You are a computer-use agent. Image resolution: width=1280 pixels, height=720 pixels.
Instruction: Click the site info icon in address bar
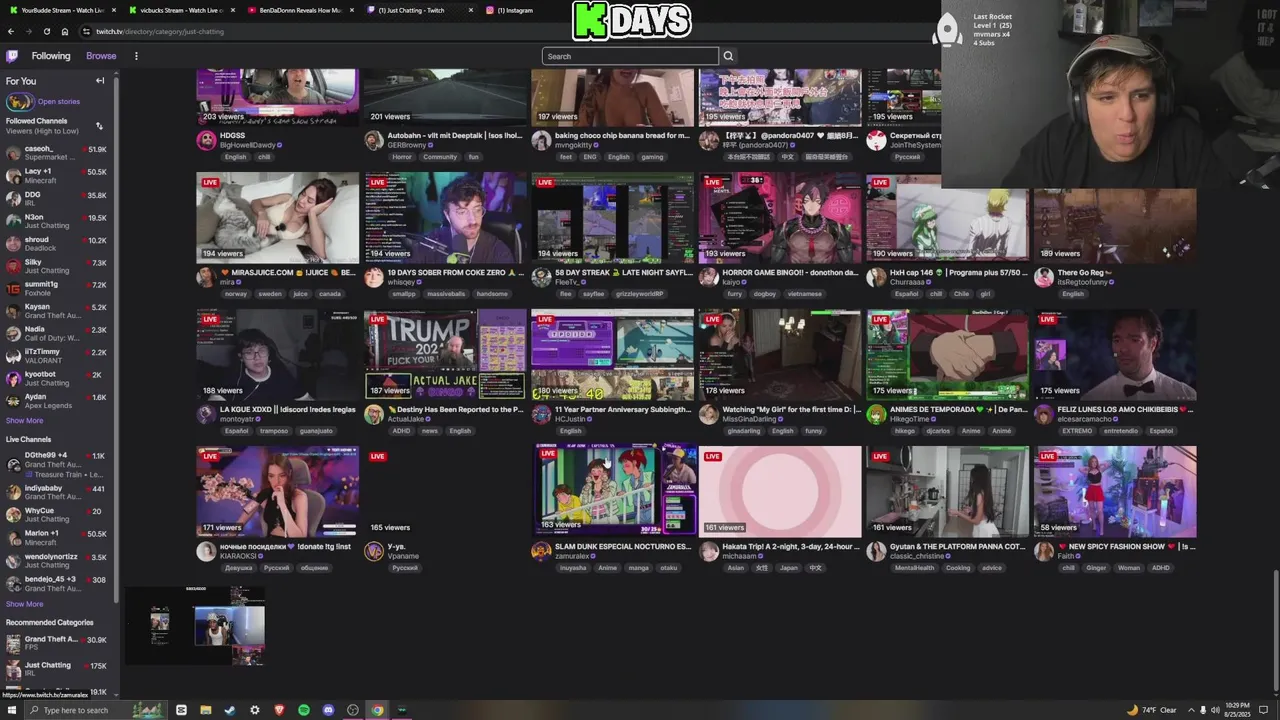click(x=86, y=31)
